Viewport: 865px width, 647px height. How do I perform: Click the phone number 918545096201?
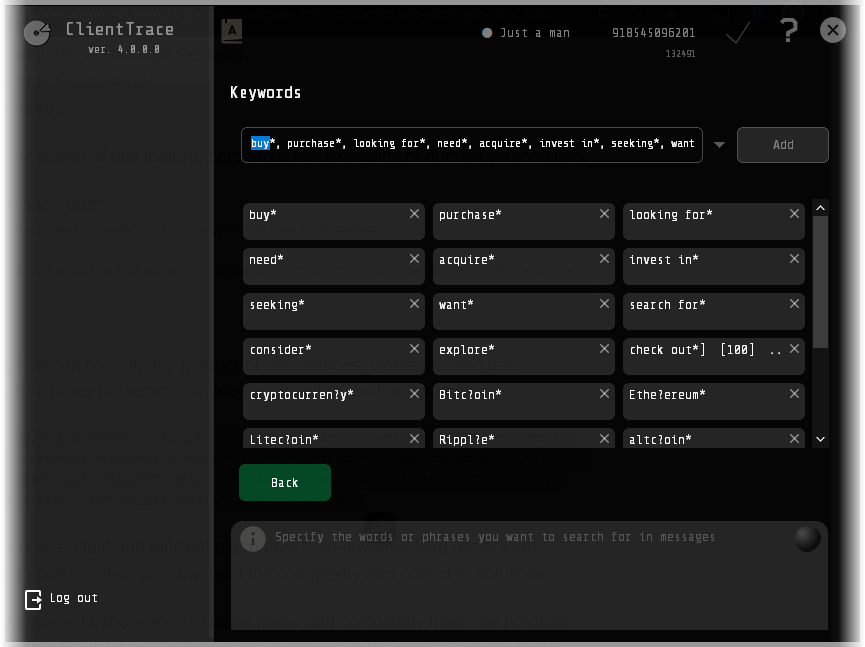pos(653,33)
